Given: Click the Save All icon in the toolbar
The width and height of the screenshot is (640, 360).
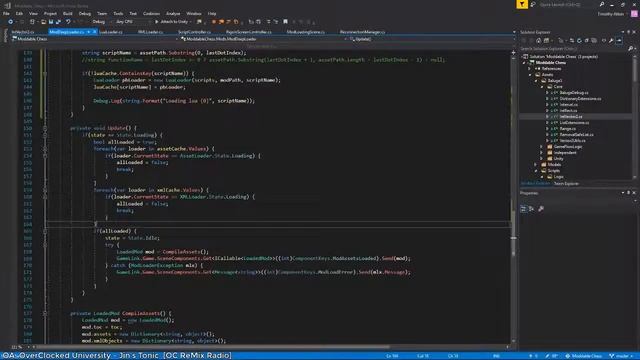Looking at the screenshot, I should [58, 22].
